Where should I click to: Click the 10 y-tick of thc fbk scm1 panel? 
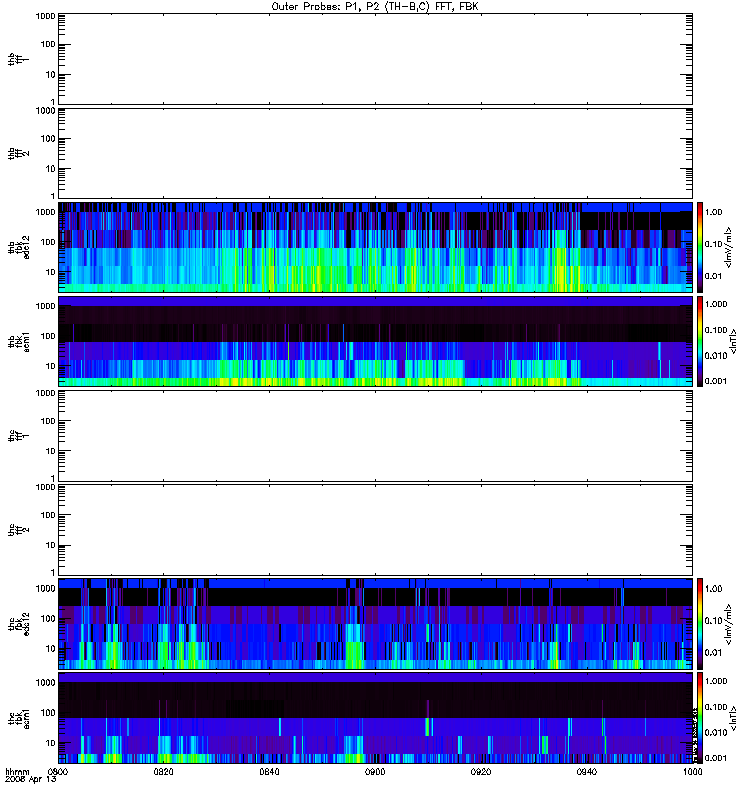point(50,743)
